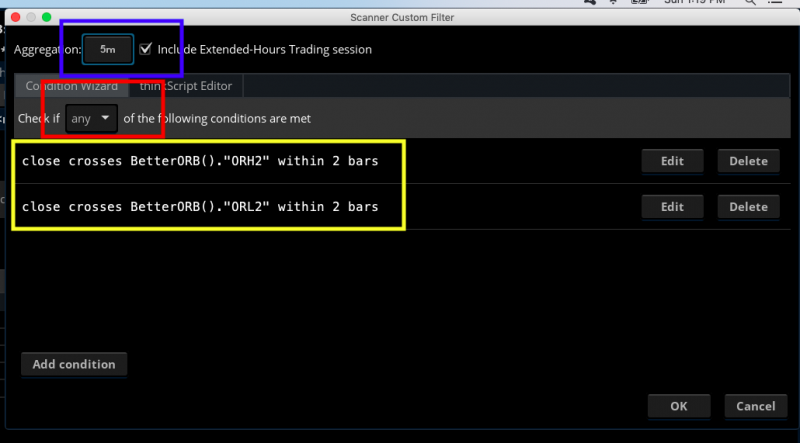The width and height of the screenshot is (800, 443).
Task: Cancel the Scanner Custom Filter dialog
Action: 755,406
